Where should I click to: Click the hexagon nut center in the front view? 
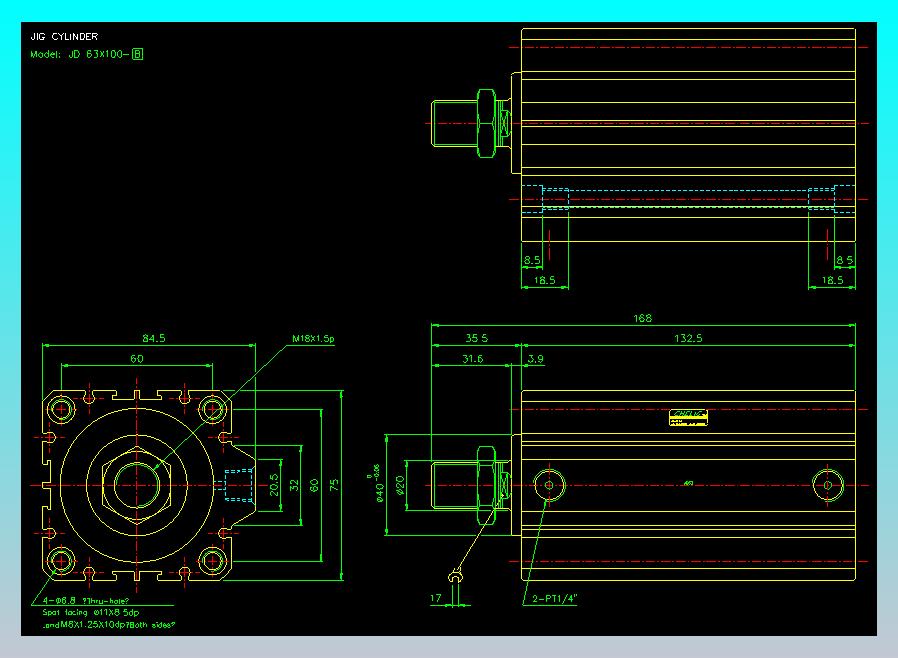point(136,485)
